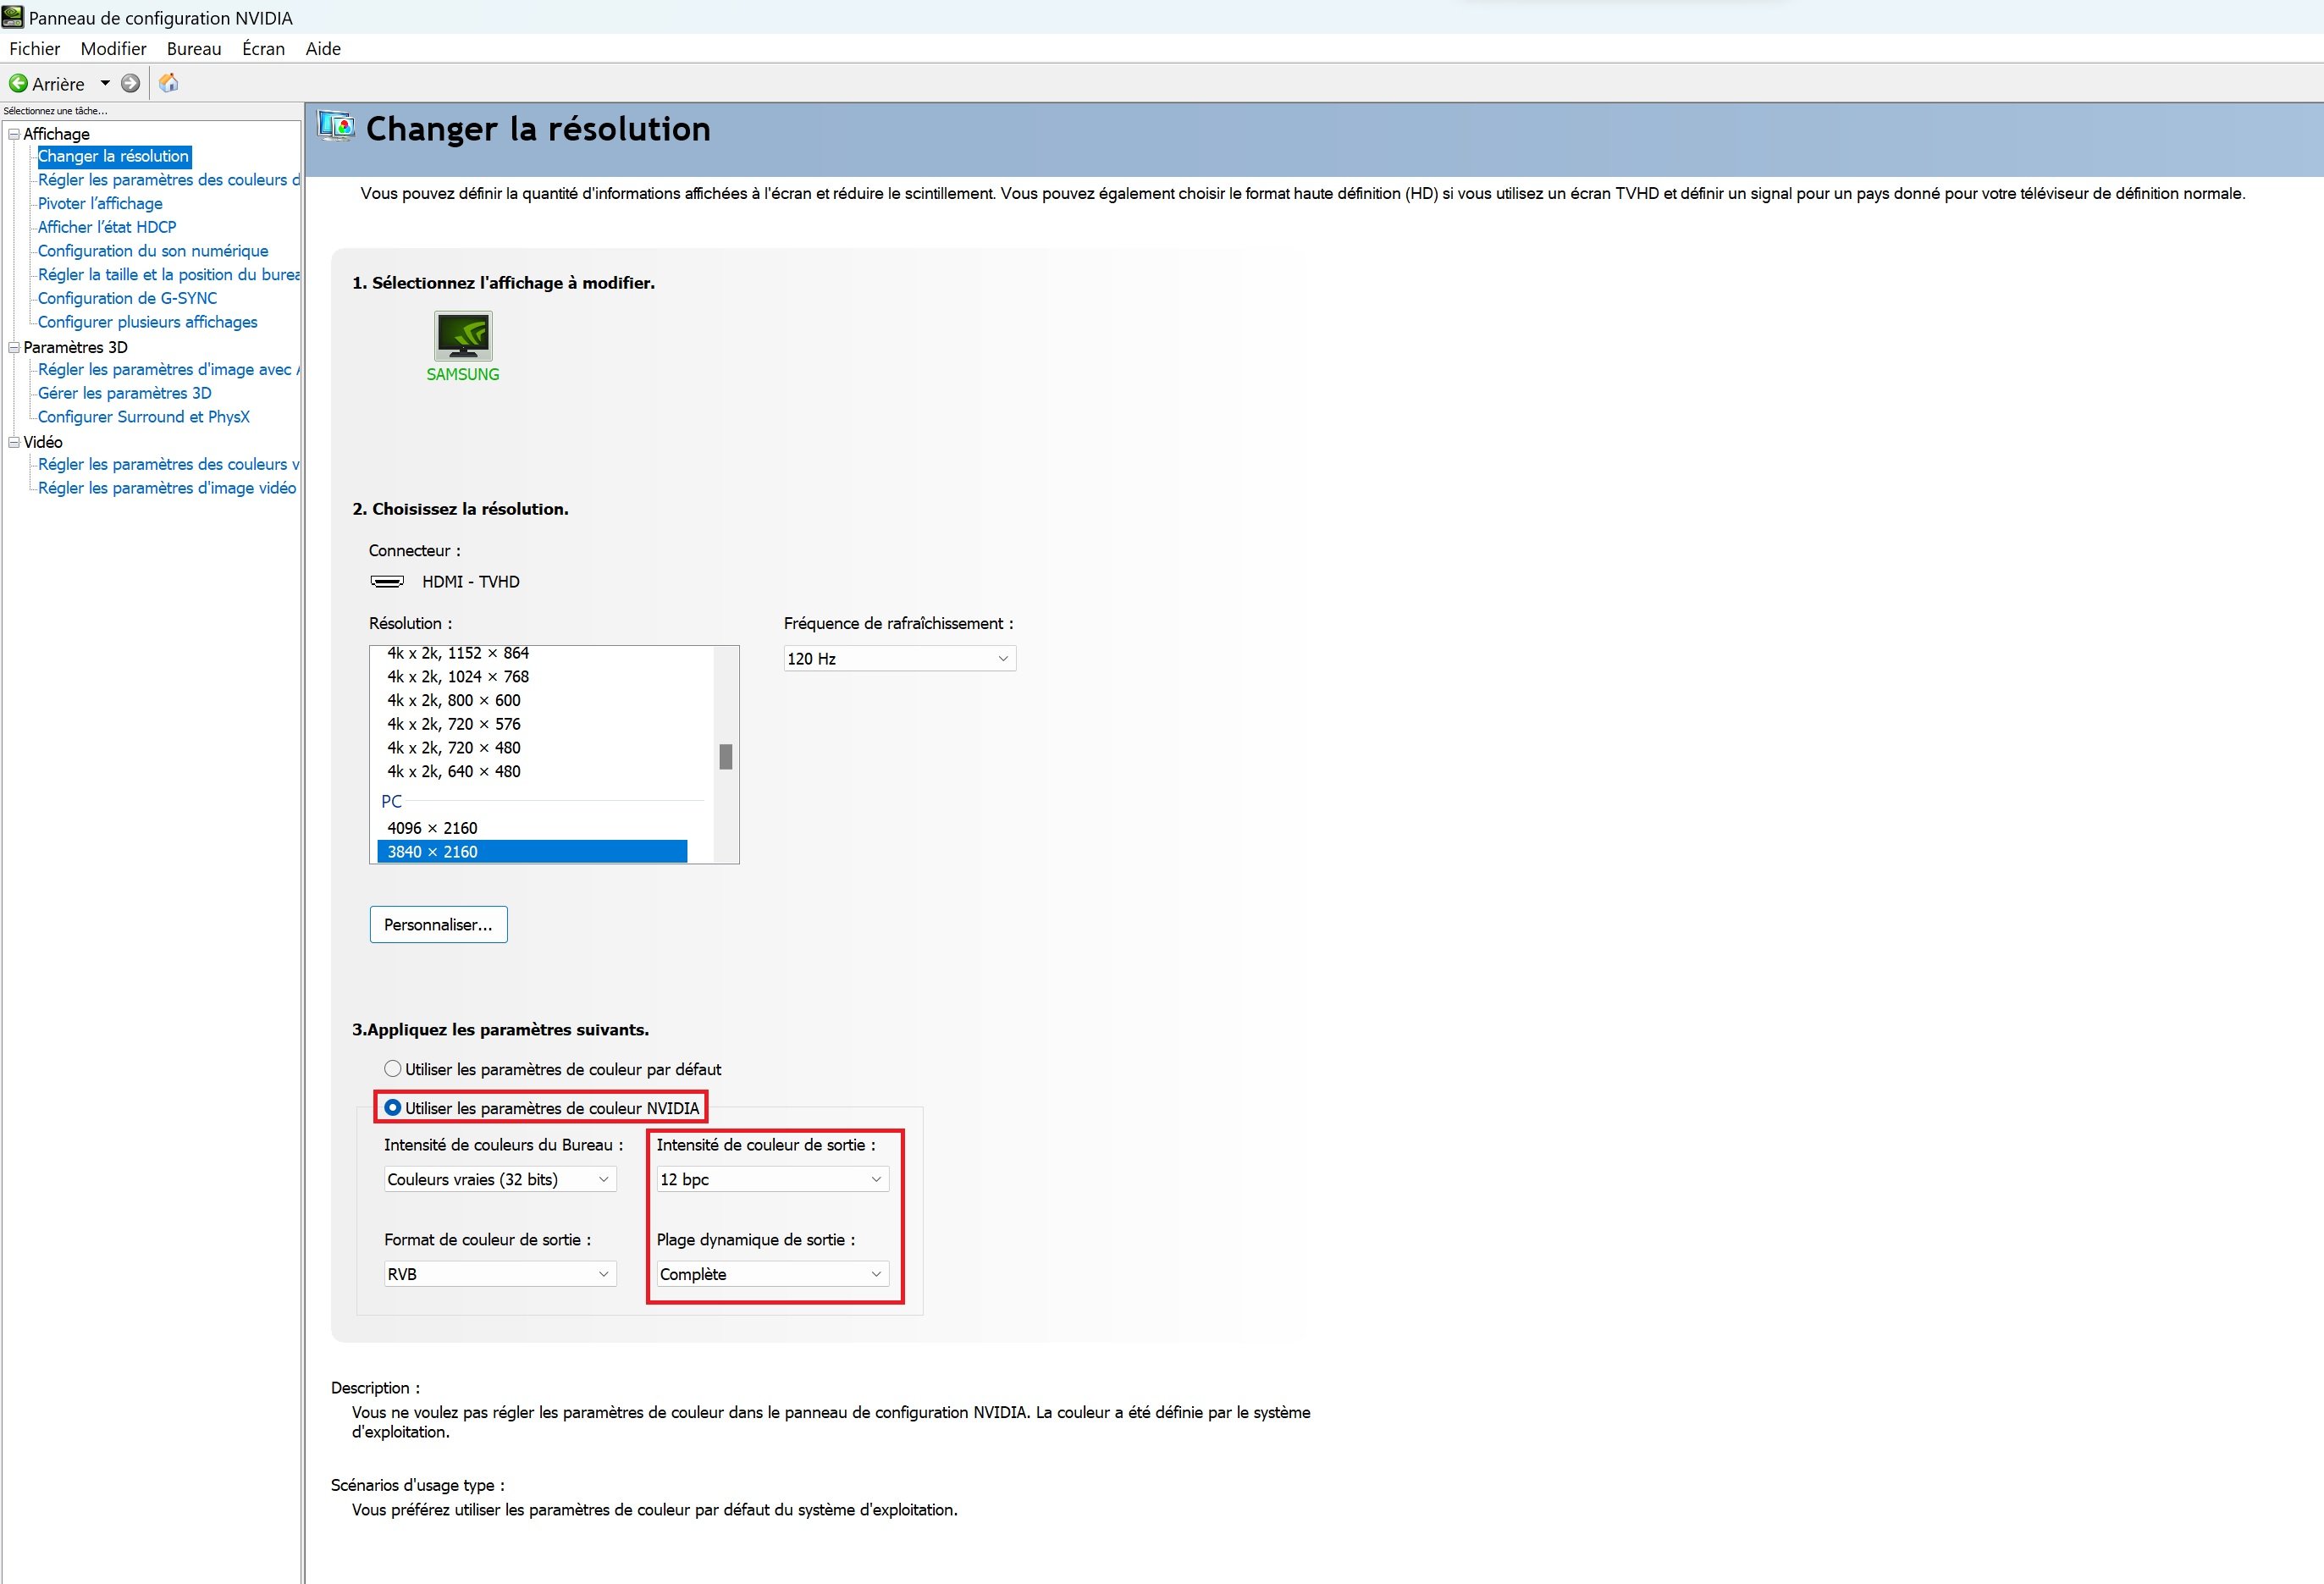Open Régler les paramètres des couleurs under Affichage
The image size is (2324, 1584).
point(168,180)
